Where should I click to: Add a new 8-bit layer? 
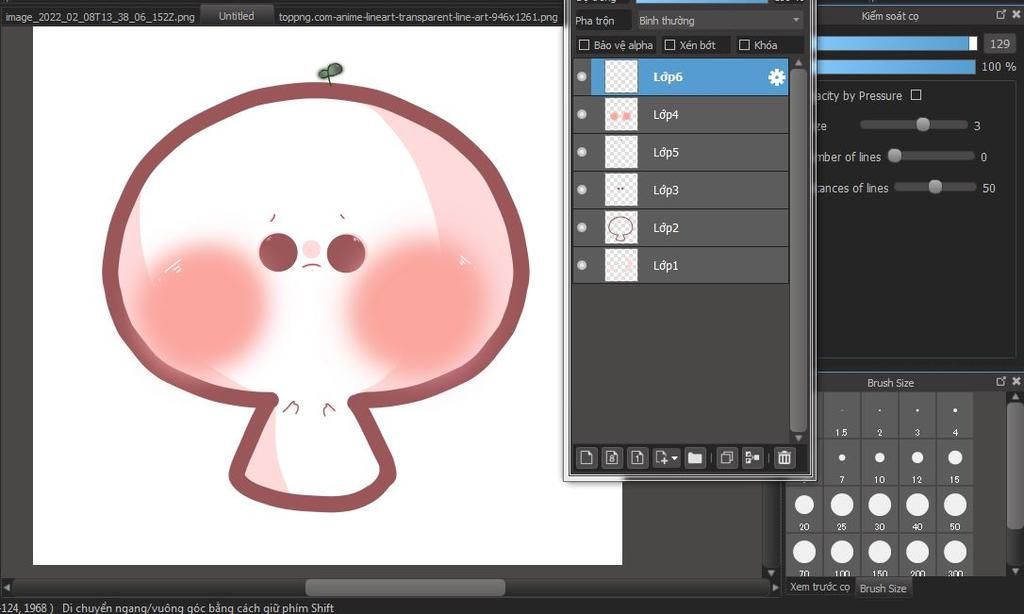pyautogui.click(x=613, y=458)
